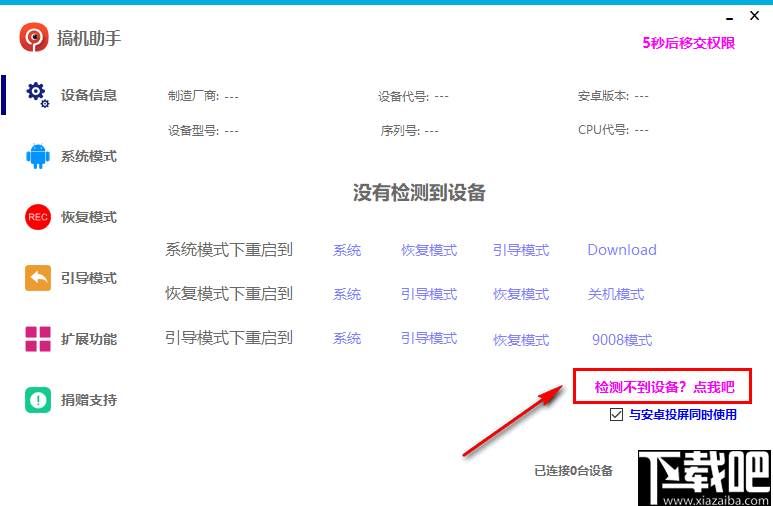Click the 搞机助手 title text

[x=89, y=38]
